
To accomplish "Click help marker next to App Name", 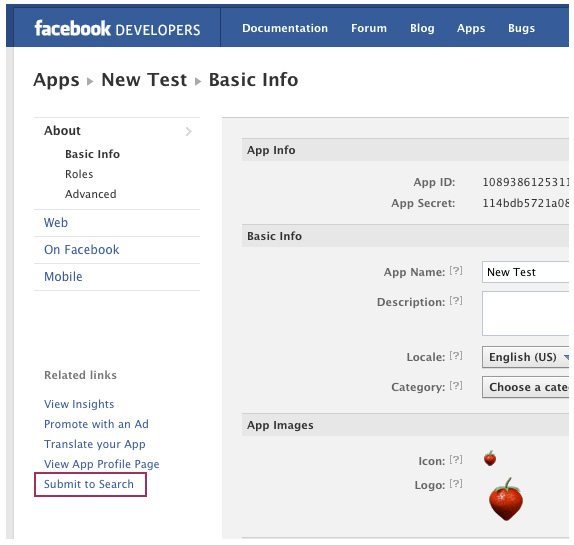I will [x=456, y=271].
